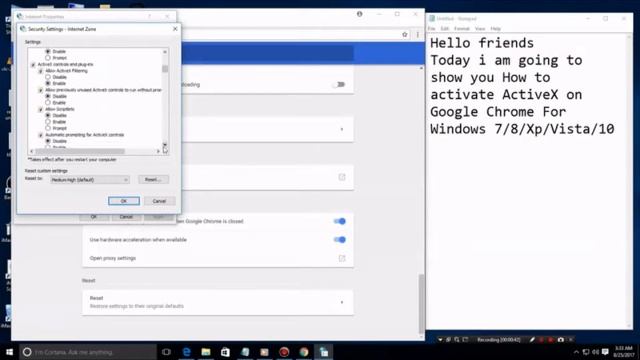Show hidden system tray icons
The image size is (640, 360).
click(x=576, y=352)
